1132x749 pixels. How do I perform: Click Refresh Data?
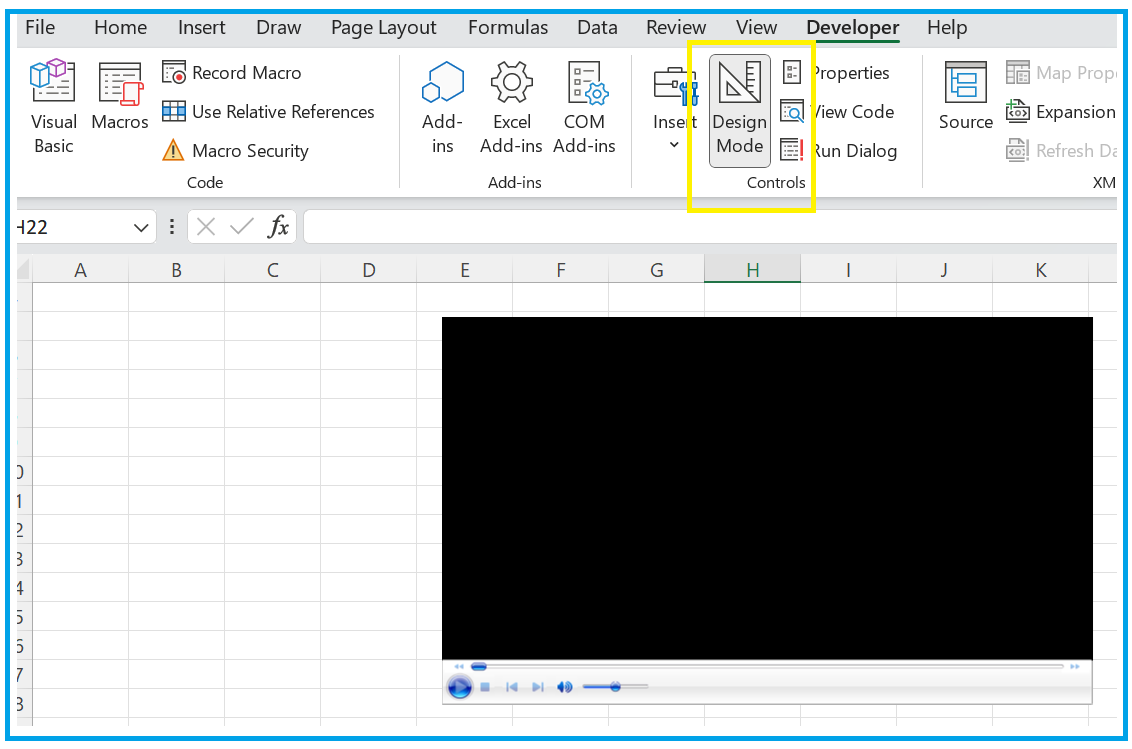click(1061, 150)
